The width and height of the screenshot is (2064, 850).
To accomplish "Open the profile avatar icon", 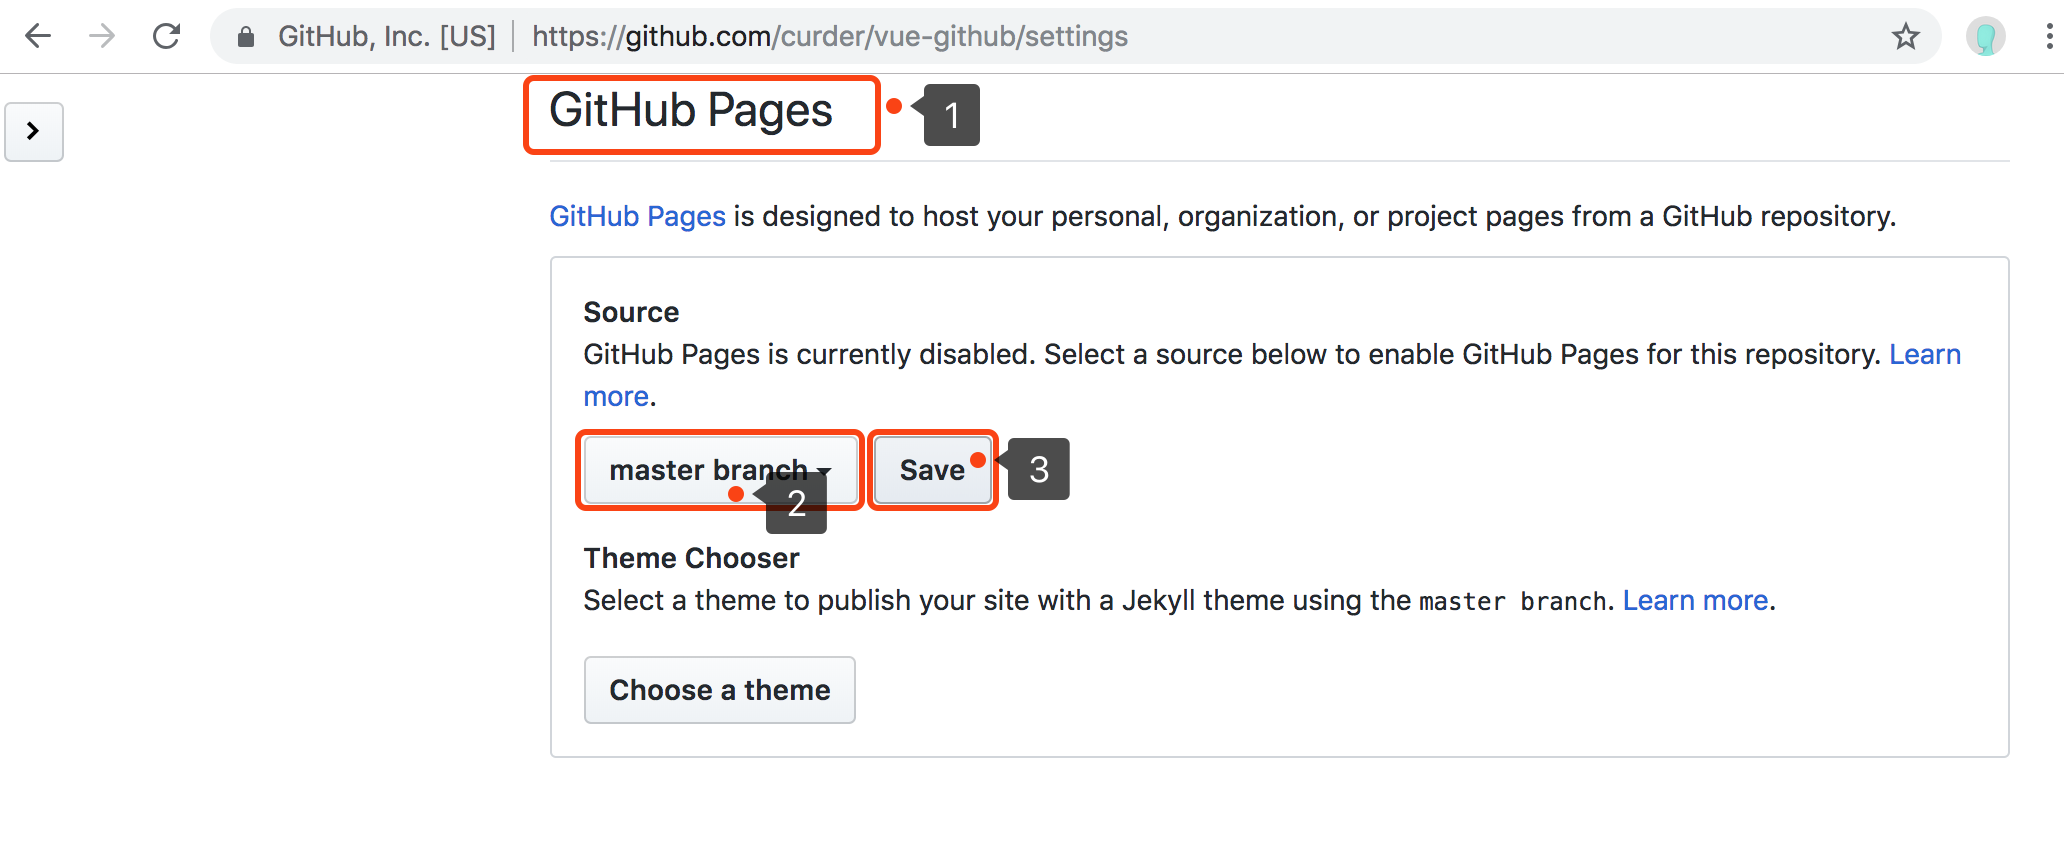I will click(x=1985, y=37).
